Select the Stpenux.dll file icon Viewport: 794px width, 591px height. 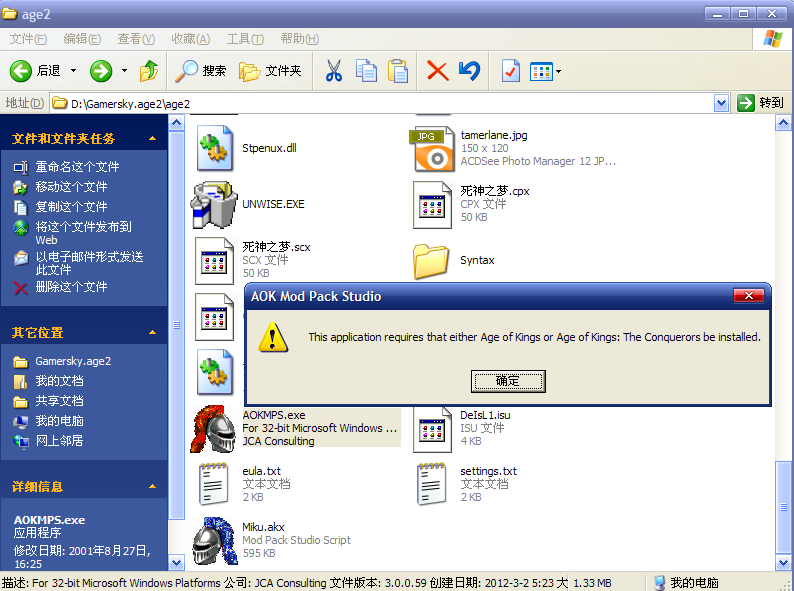point(214,148)
